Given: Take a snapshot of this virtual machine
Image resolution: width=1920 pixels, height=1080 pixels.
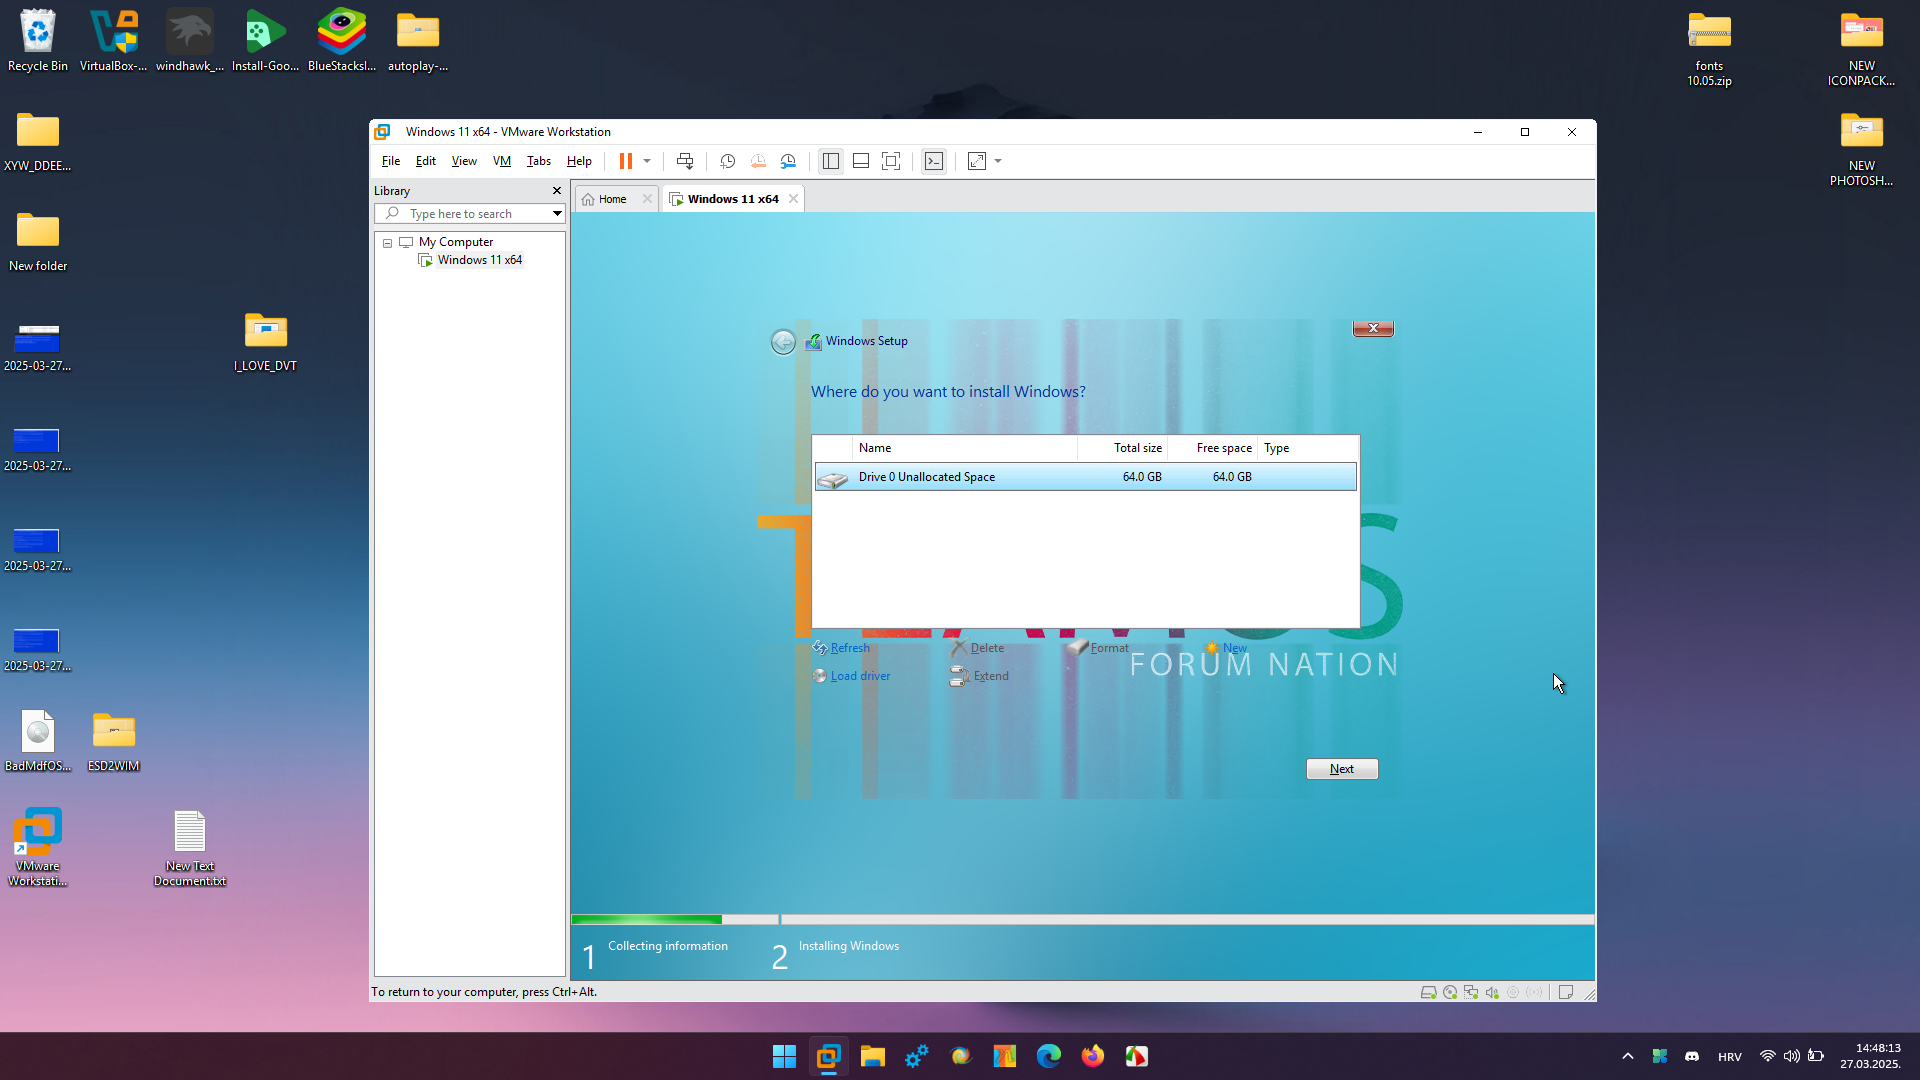Looking at the screenshot, I should coord(728,161).
